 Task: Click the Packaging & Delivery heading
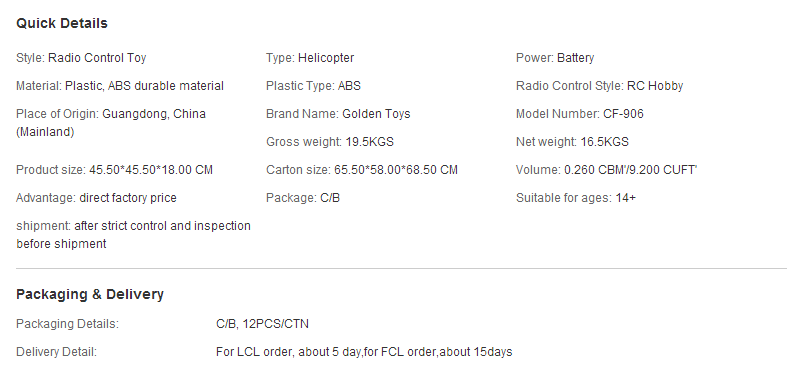pyautogui.click(x=90, y=294)
